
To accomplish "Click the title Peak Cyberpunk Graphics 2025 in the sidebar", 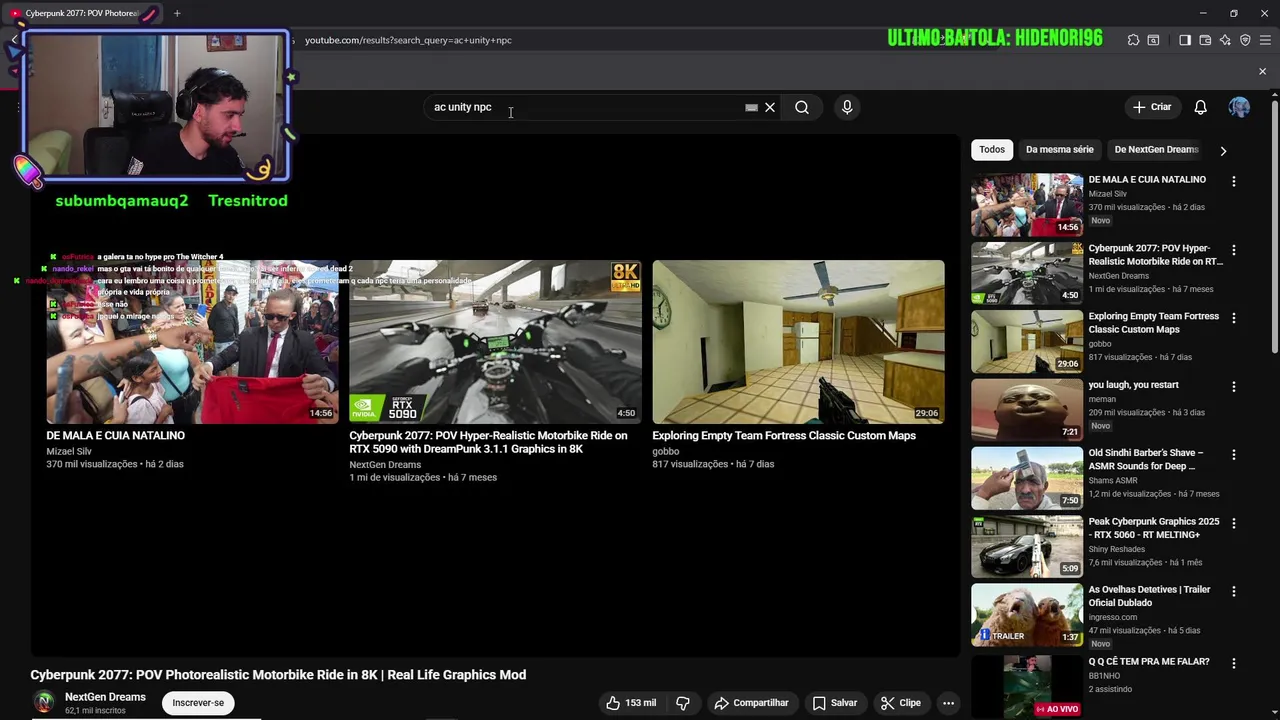I will point(1154,528).
